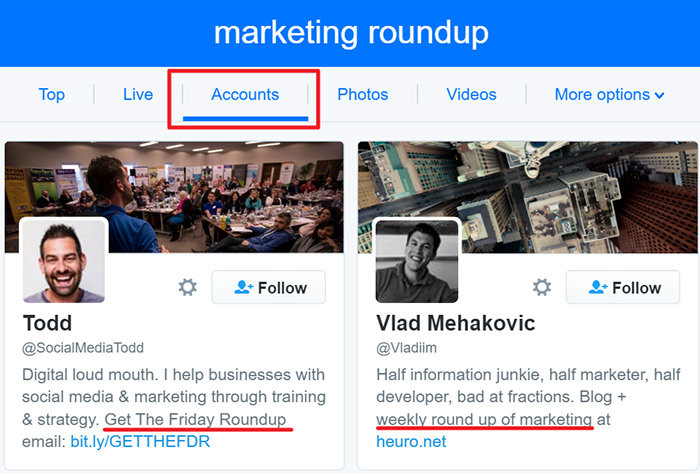Open the Videos tab
Image resolution: width=700 pixels, height=473 pixels.
[471, 95]
